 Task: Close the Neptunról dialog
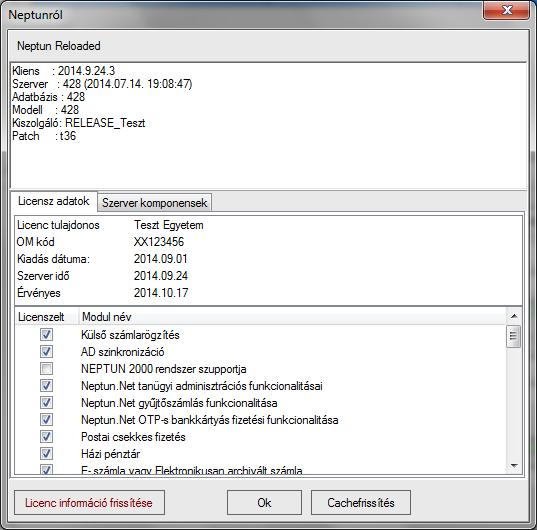tap(506, 10)
